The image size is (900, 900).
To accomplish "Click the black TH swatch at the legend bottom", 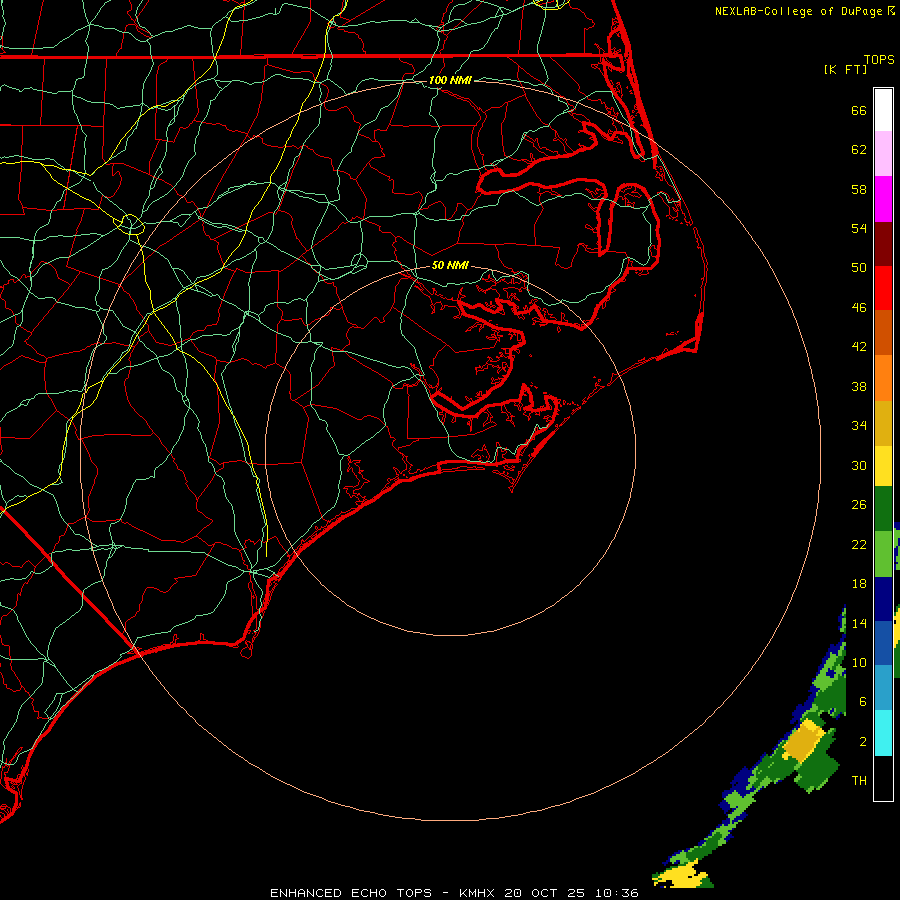I will (x=883, y=778).
